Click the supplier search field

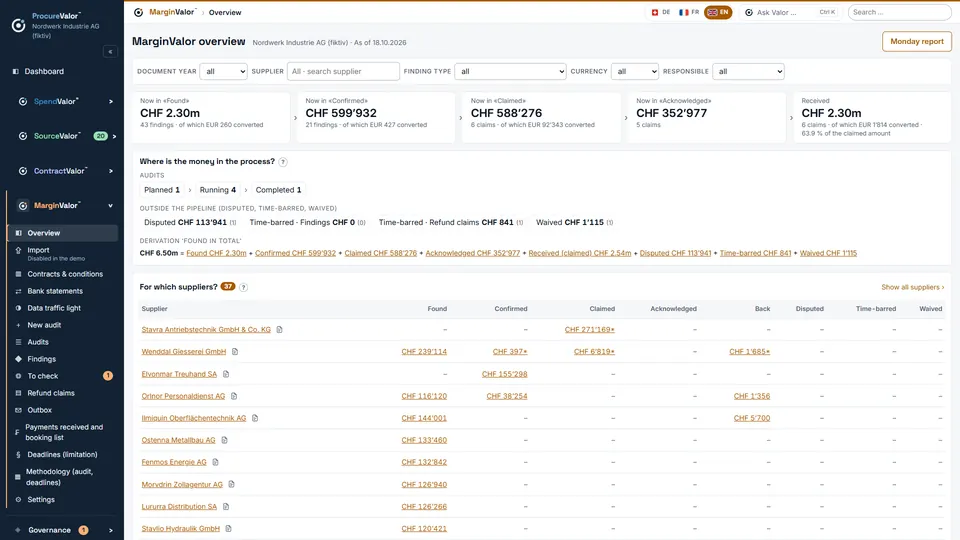tap(343, 72)
